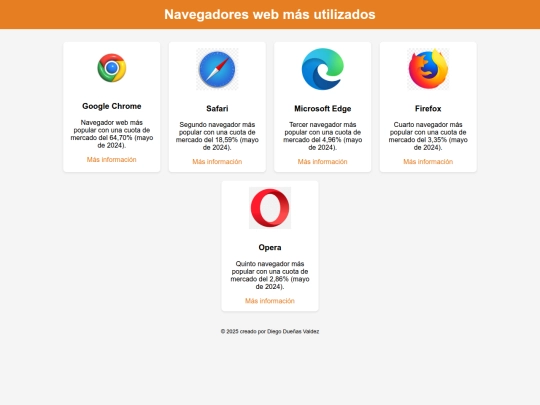Open Más información link under Microsoft Edge
The width and height of the screenshot is (540, 405).
coord(323,162)
